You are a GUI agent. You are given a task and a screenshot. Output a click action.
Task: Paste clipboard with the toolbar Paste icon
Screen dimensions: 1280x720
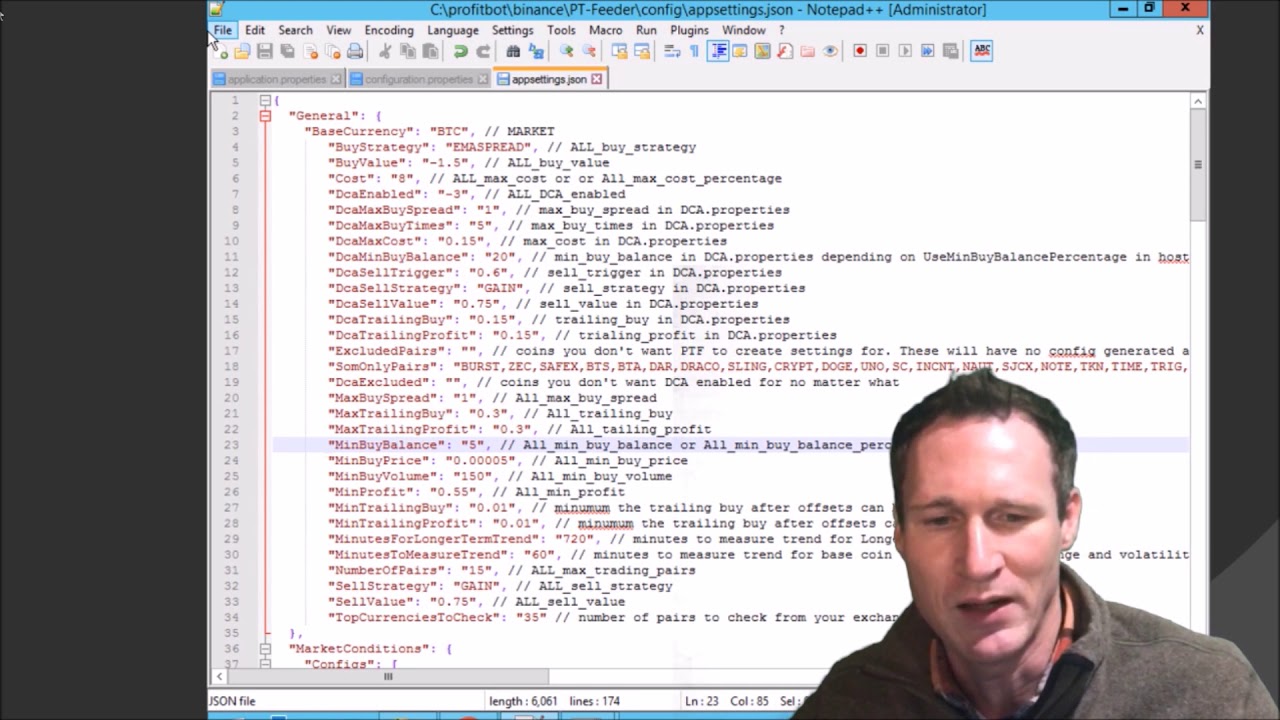[x=430, y=51]
